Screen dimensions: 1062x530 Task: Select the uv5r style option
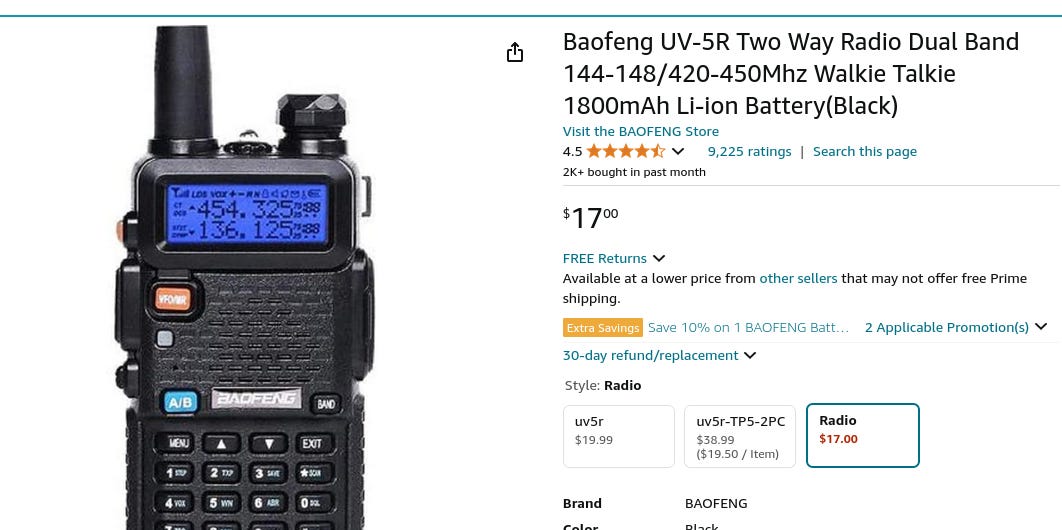[618, 437]
